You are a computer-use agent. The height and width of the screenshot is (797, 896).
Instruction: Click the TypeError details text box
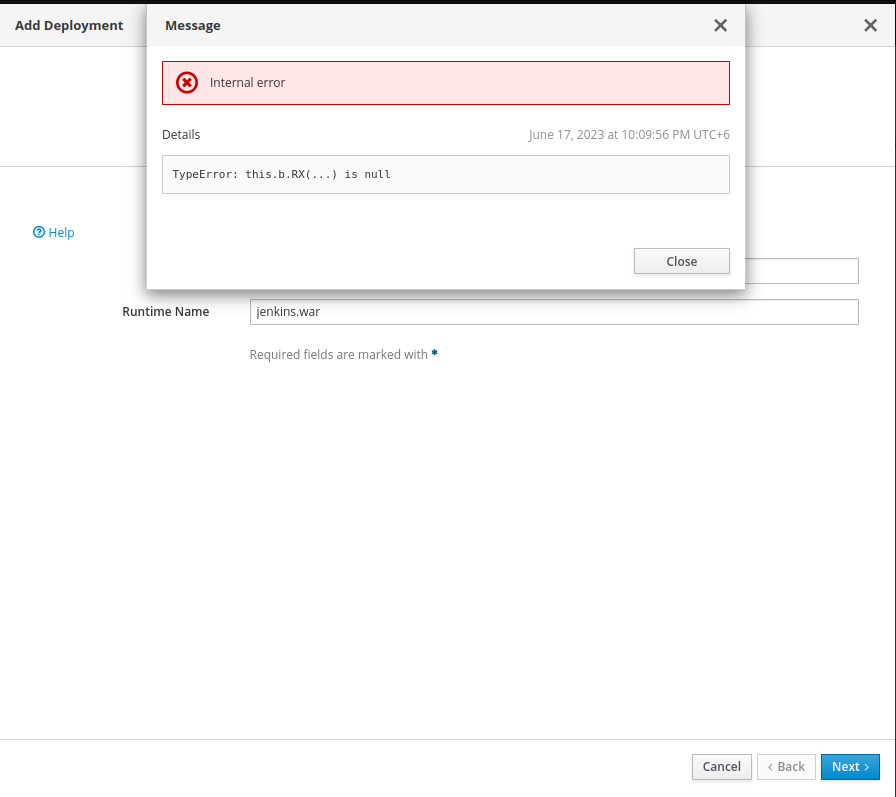(445, 174)
